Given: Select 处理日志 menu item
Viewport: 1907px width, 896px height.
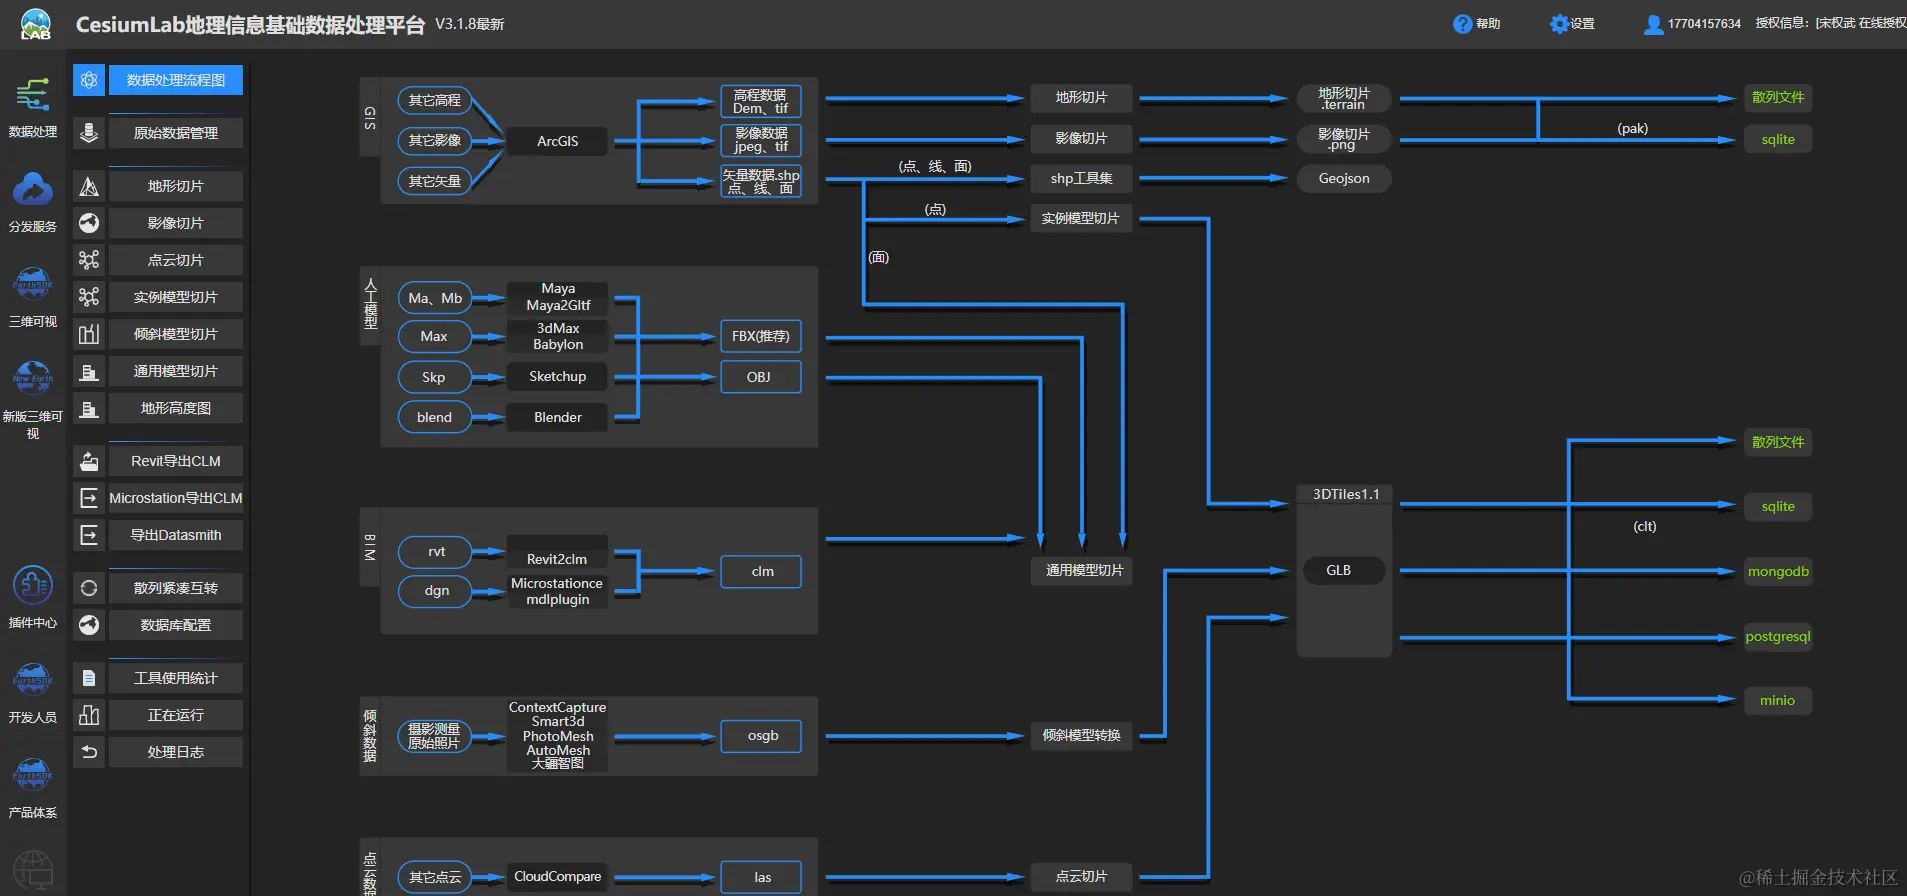Looking at the screenshot, I should point(176,752).
